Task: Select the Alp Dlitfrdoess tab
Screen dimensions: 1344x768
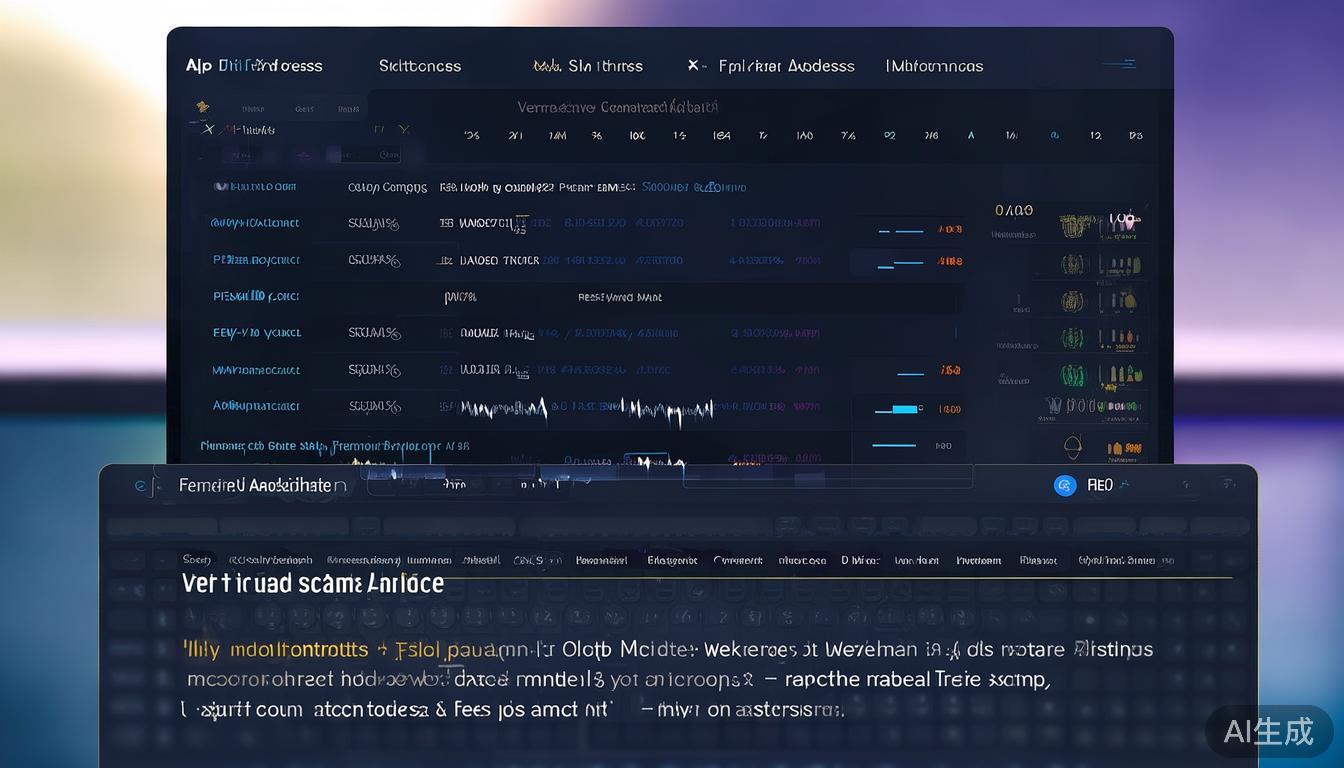Action: (x=254, y=66)
